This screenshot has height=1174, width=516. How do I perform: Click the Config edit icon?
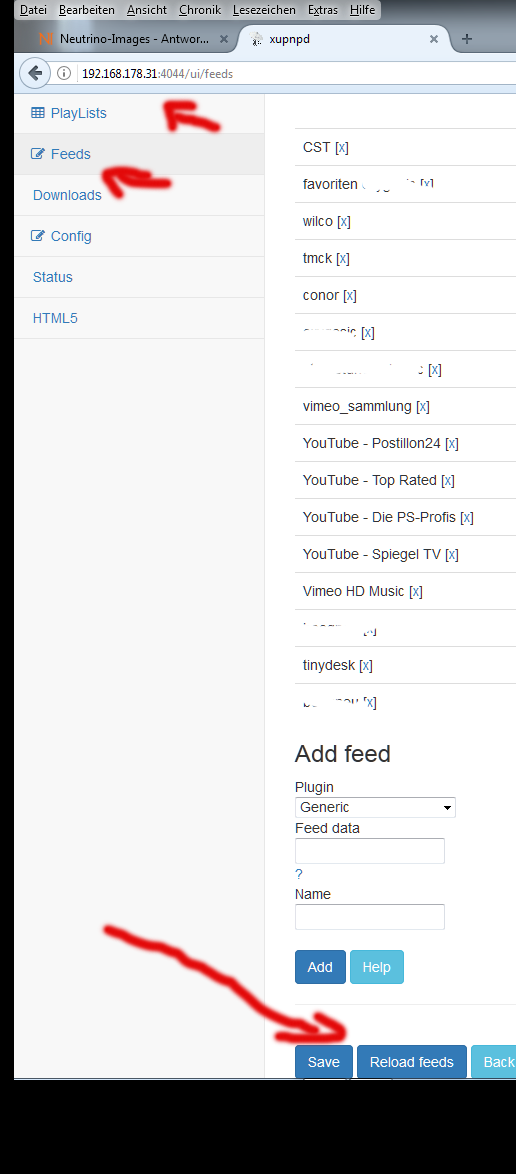pos(37,236)
